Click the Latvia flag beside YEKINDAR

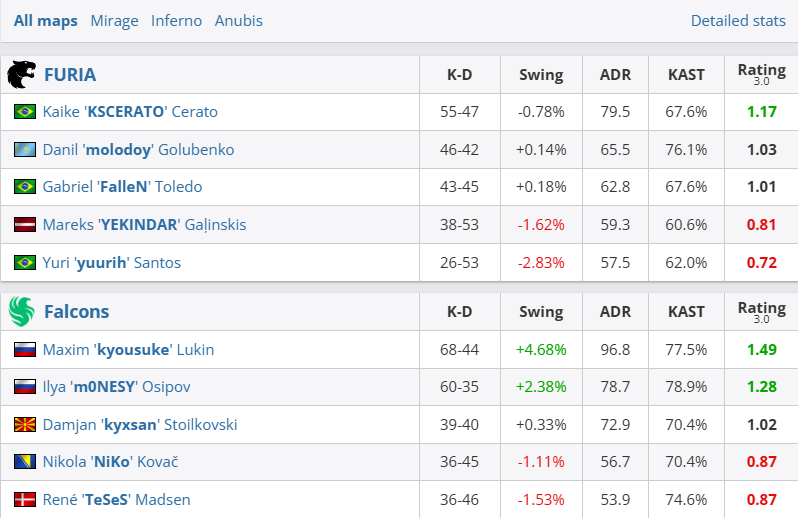coord(25,225)
